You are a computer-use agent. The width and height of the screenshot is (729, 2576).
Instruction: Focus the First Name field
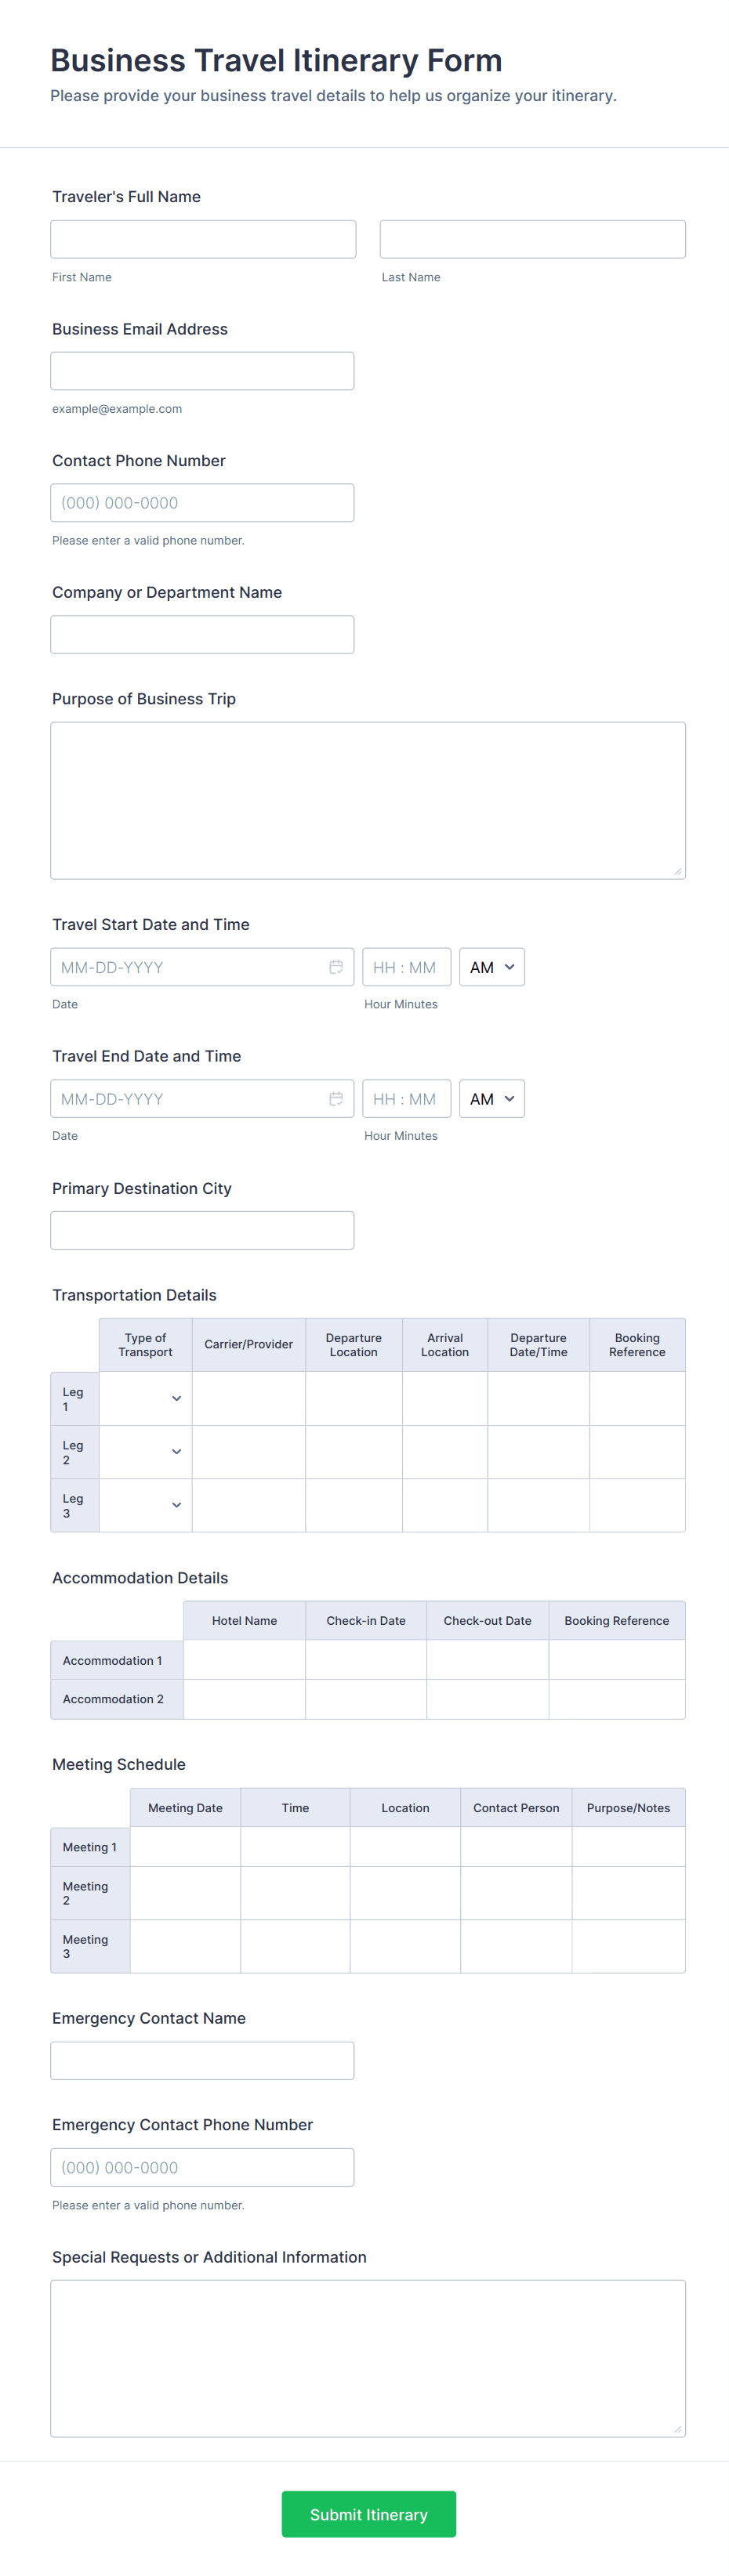(203, 239)
